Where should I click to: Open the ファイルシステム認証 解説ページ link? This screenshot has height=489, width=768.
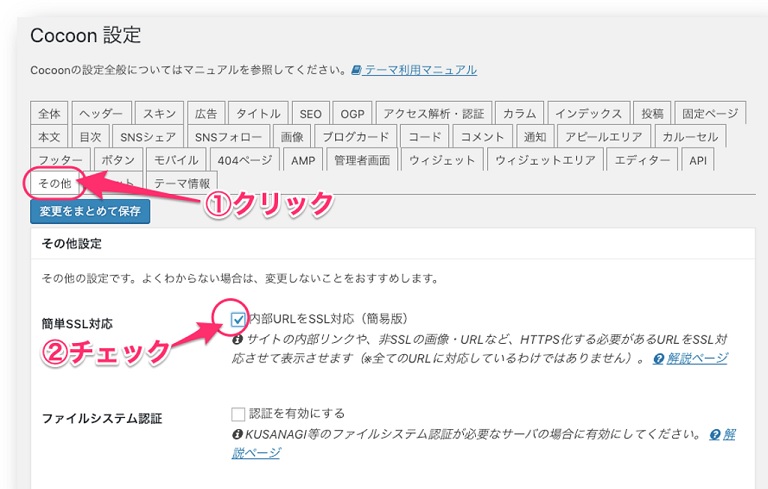click(x=256, y=453)
